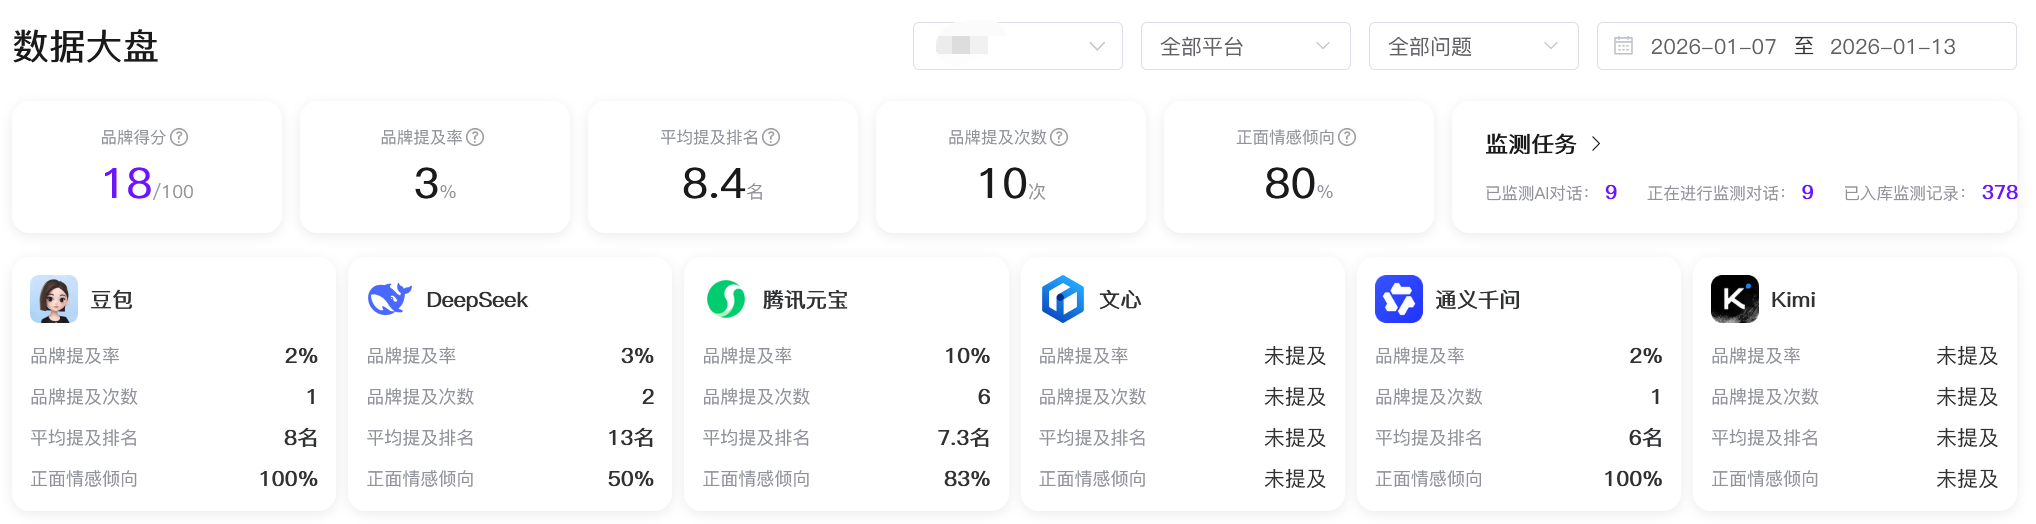Open the blurred brand selector dropdown
The width and height of the screenshot is (2036, 524).
pos(1017,46)
